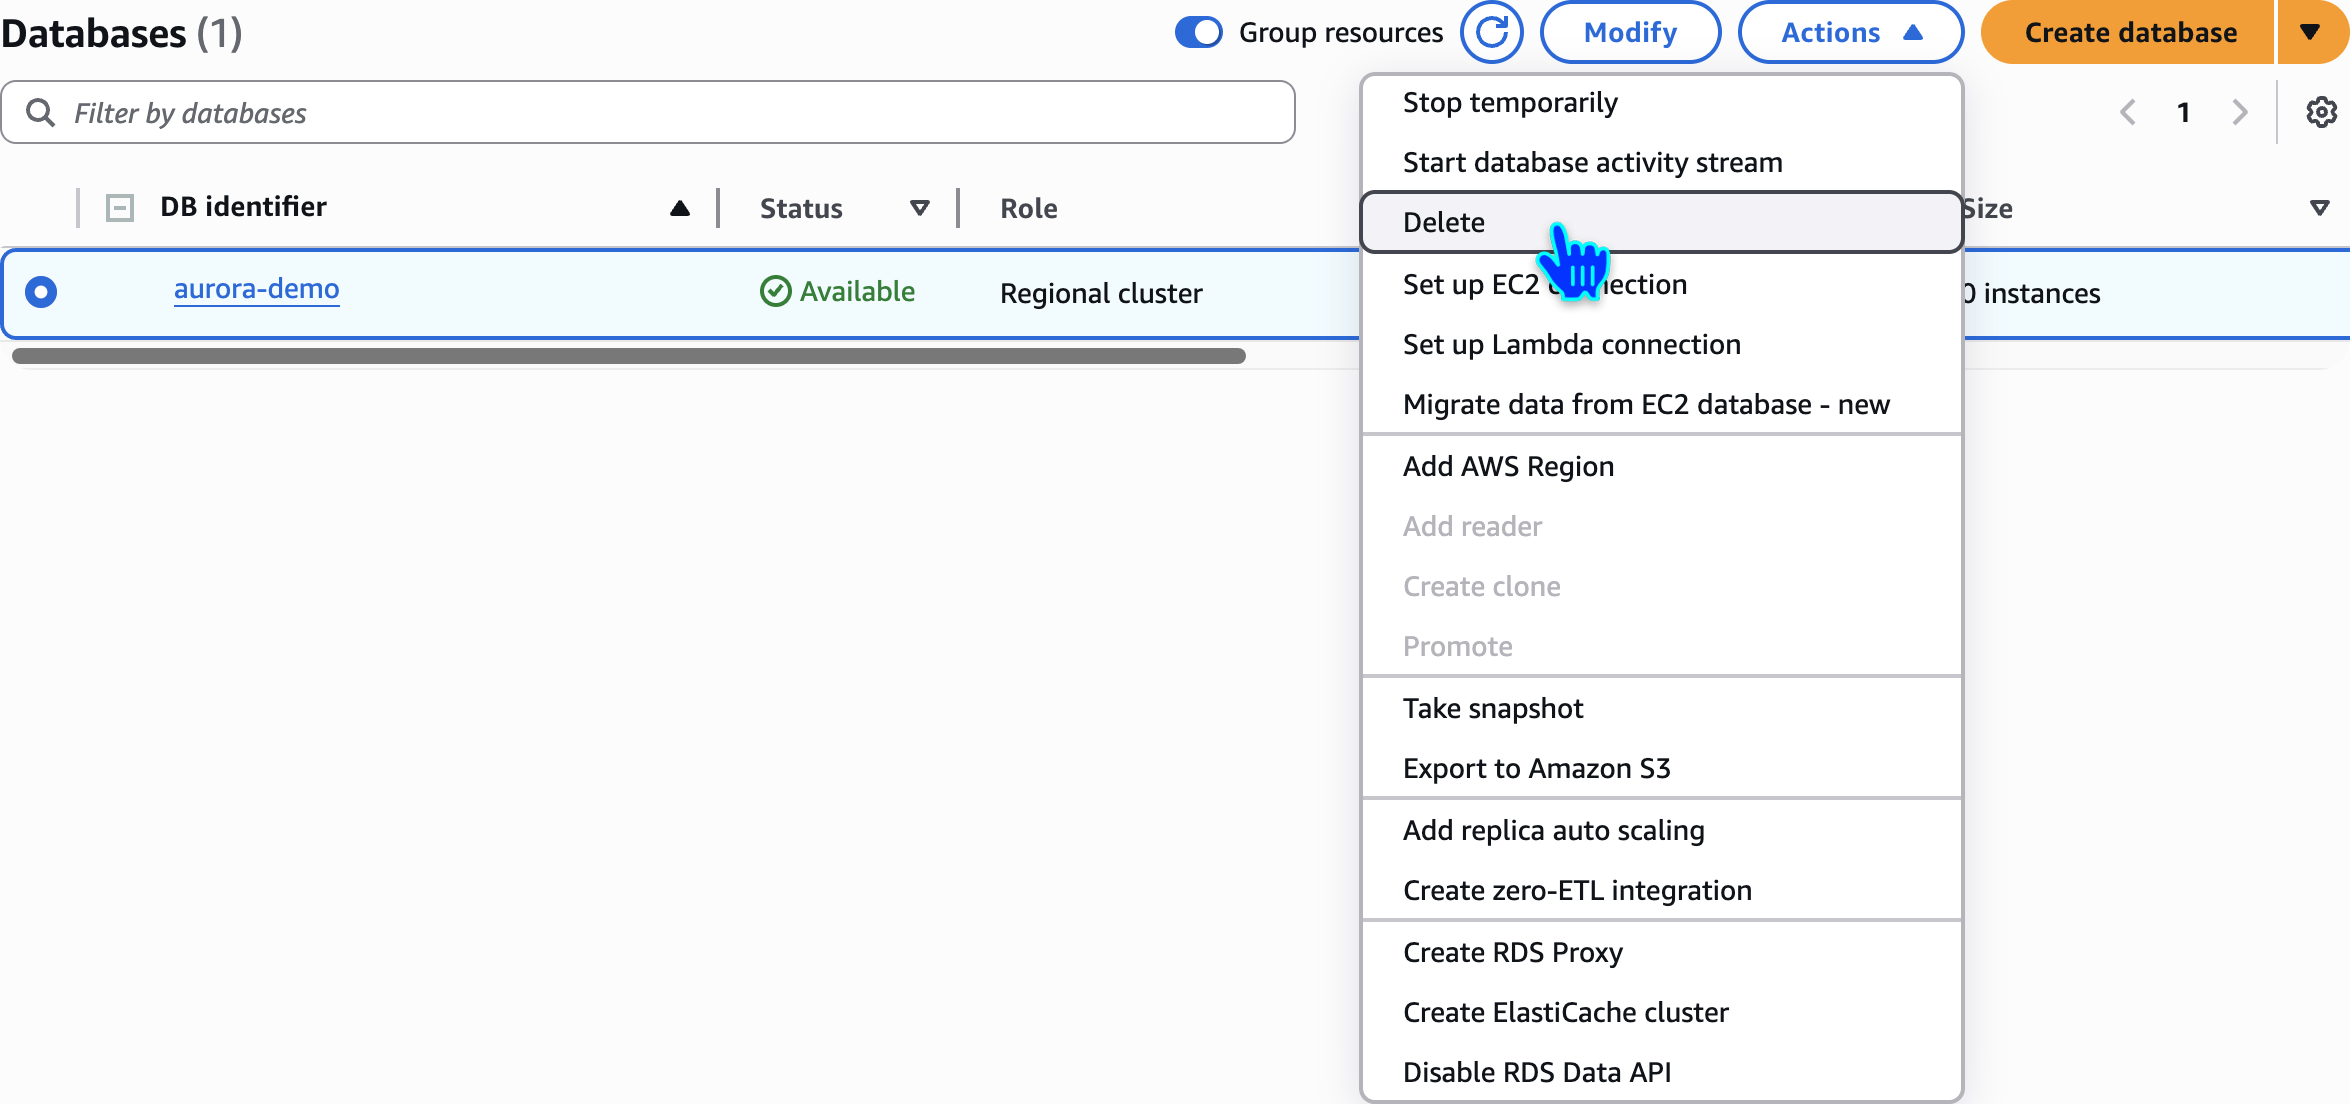Click the horizontal table scrollbar

point(628,356)
